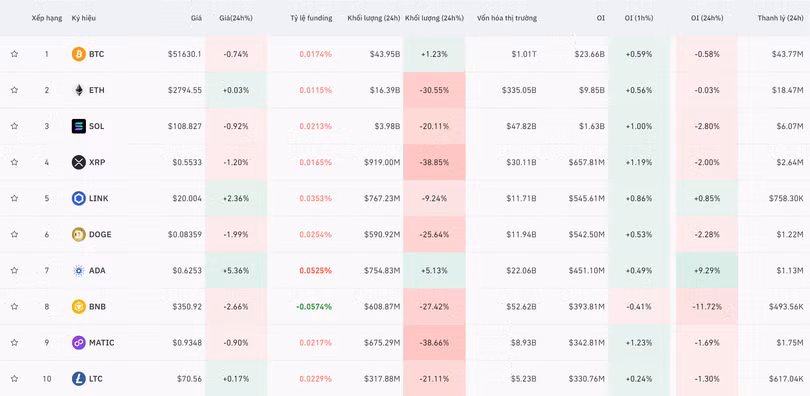Click the Ethereum diamond icon
The width and height of the screenshot is (810, 396).
[79, 90]
